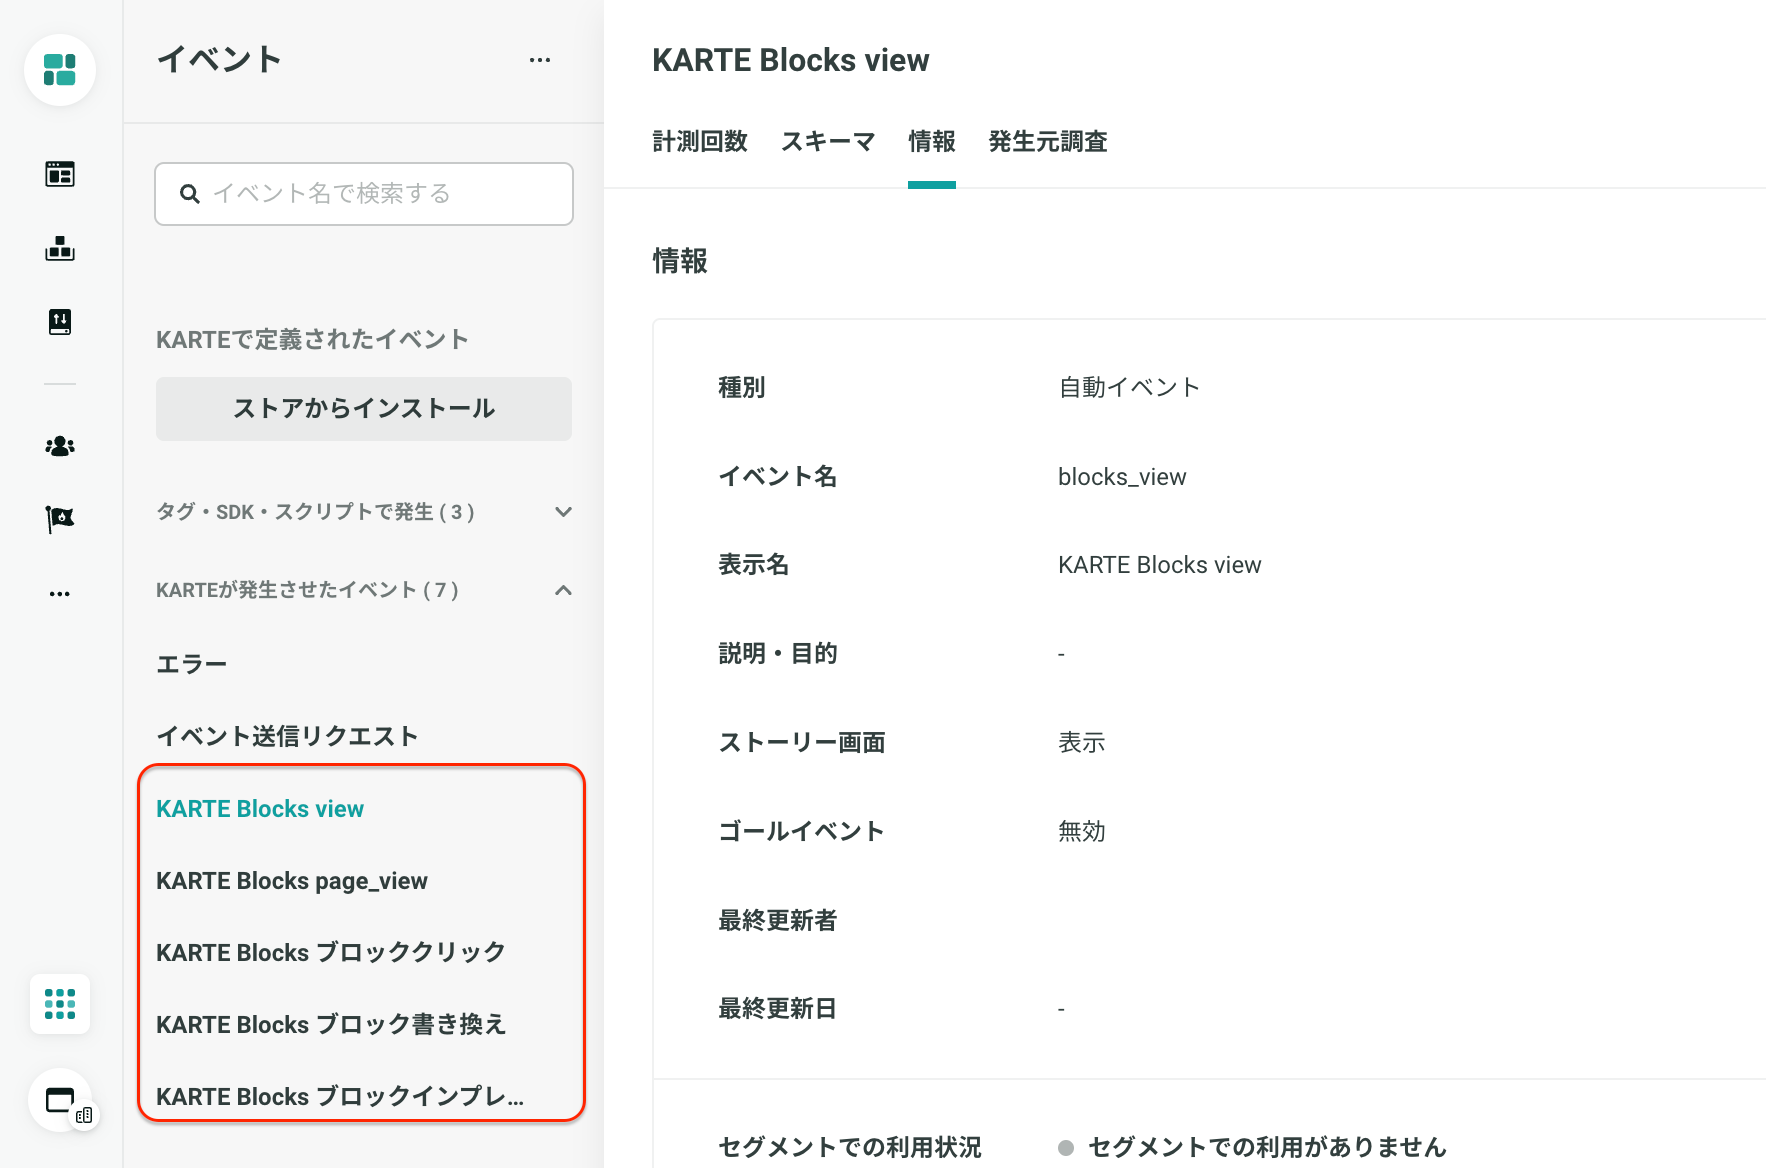Click the KARTEで定義されたイベント heading
Image resolution: width=1766 pixels, height=1168 pixels.
pyautogui.click(x=312, y=339)
